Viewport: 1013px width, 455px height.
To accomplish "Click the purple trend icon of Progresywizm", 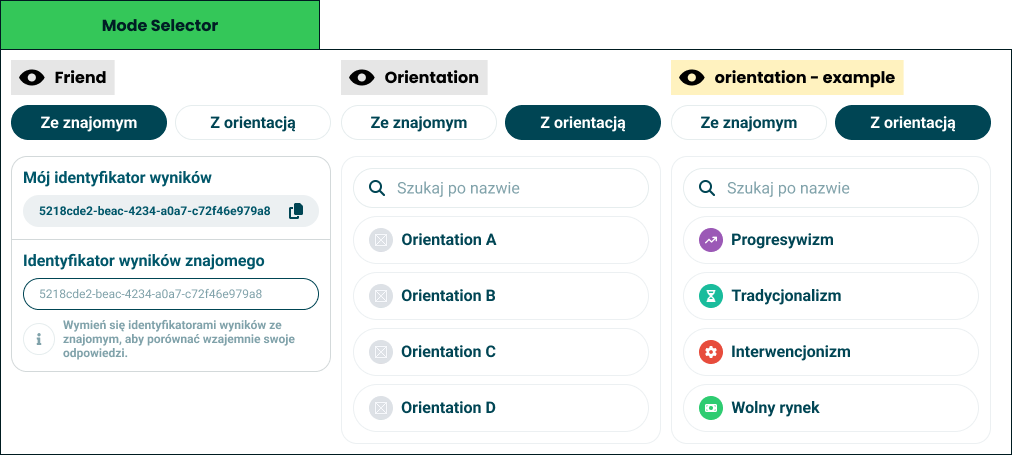I will pos(711,240).
